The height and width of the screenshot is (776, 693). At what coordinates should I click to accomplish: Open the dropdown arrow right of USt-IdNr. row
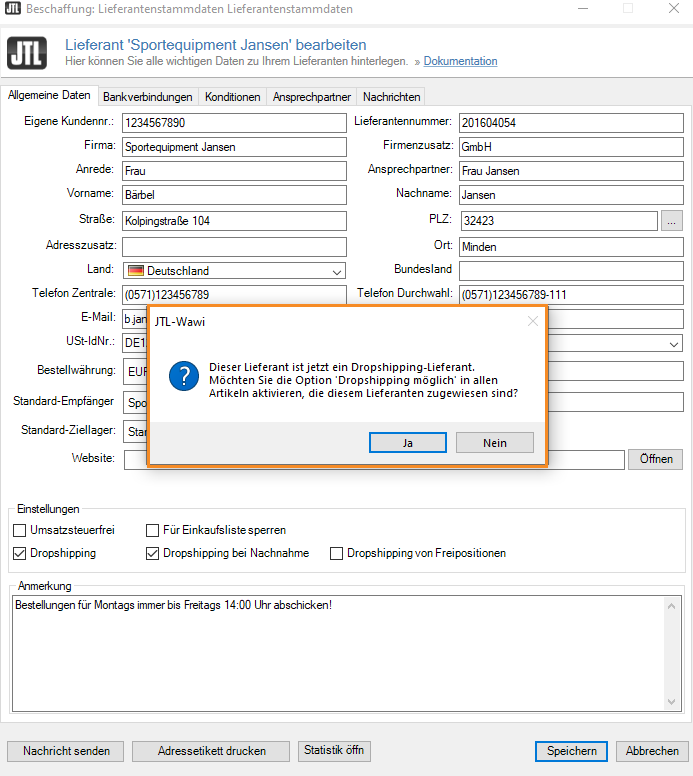tap(674, 344)
